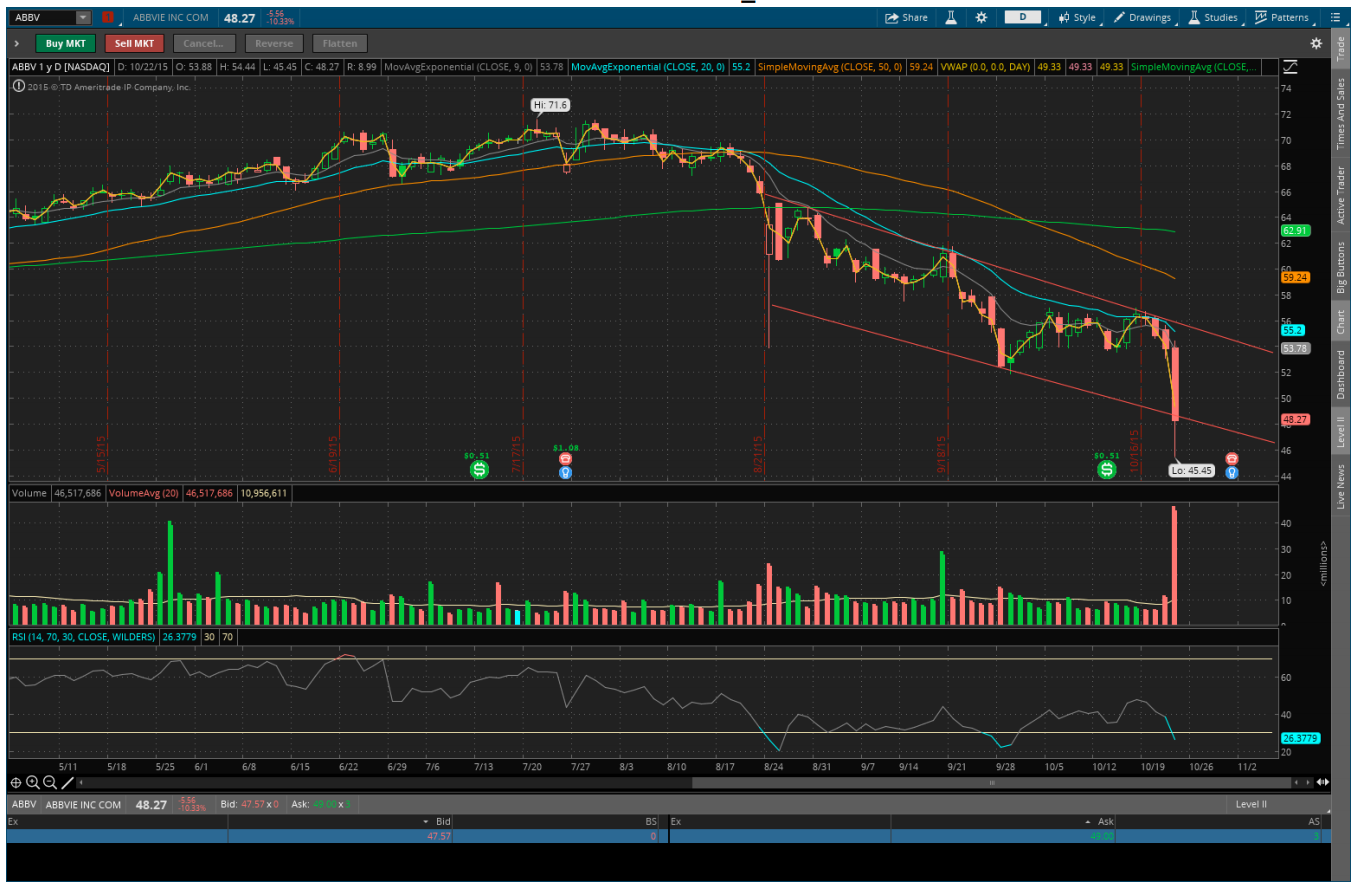Click the flask Studies quick icon
The height and width of the screenshot is (883, 1355).
point(952,17)
